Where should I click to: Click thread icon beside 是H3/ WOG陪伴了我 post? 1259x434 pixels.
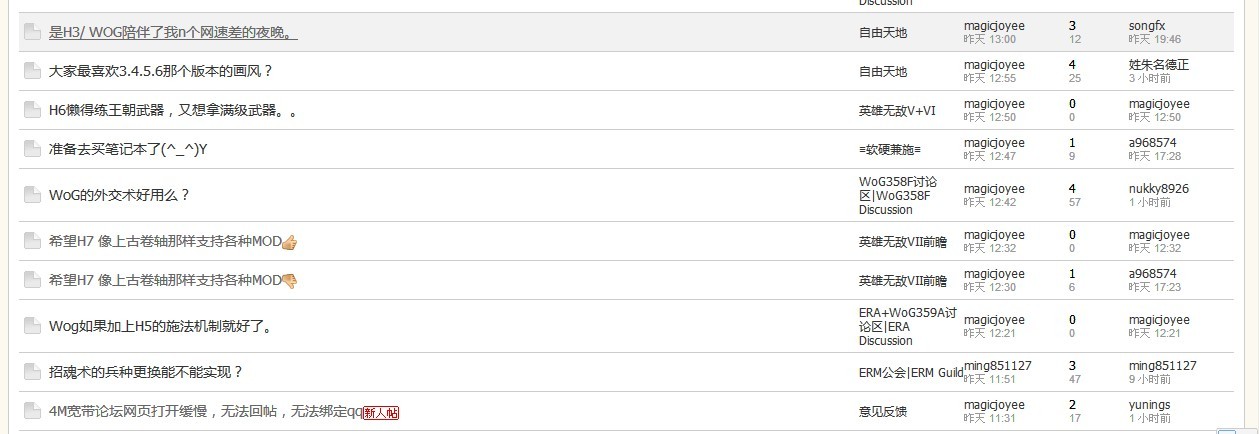(32, 32)
